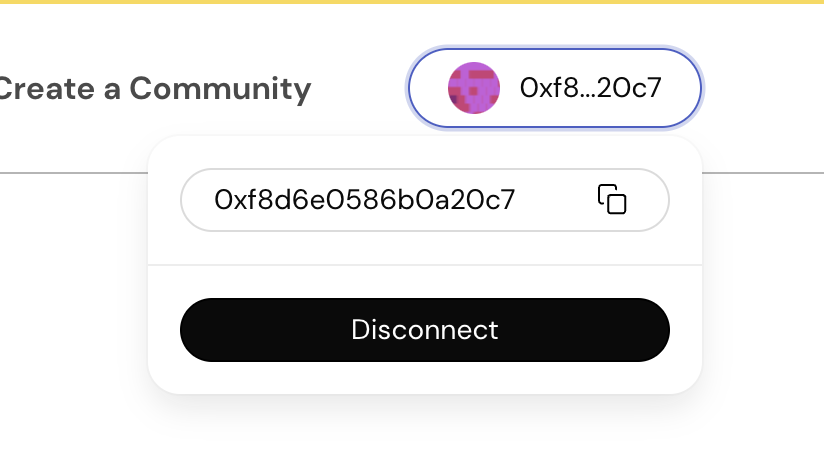Tap the overlapping squares clipboard icon
This screenshot has height=452, width=824.
tap(612, 199)
